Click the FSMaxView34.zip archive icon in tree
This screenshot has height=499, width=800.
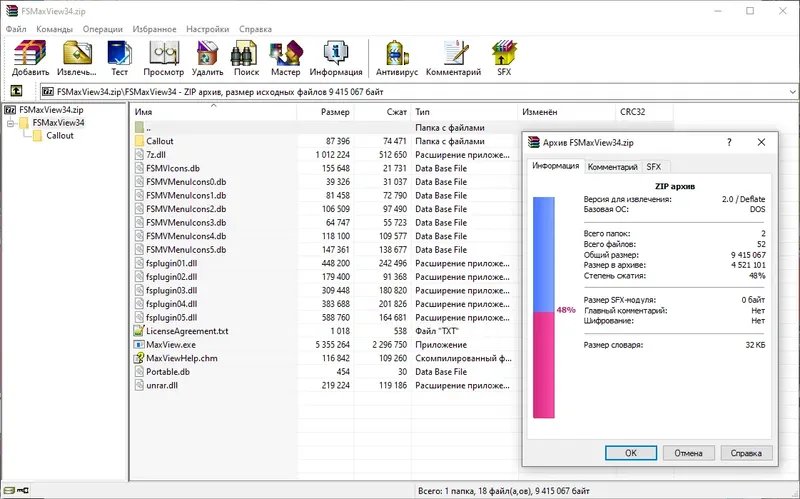[x=10, y=110]
